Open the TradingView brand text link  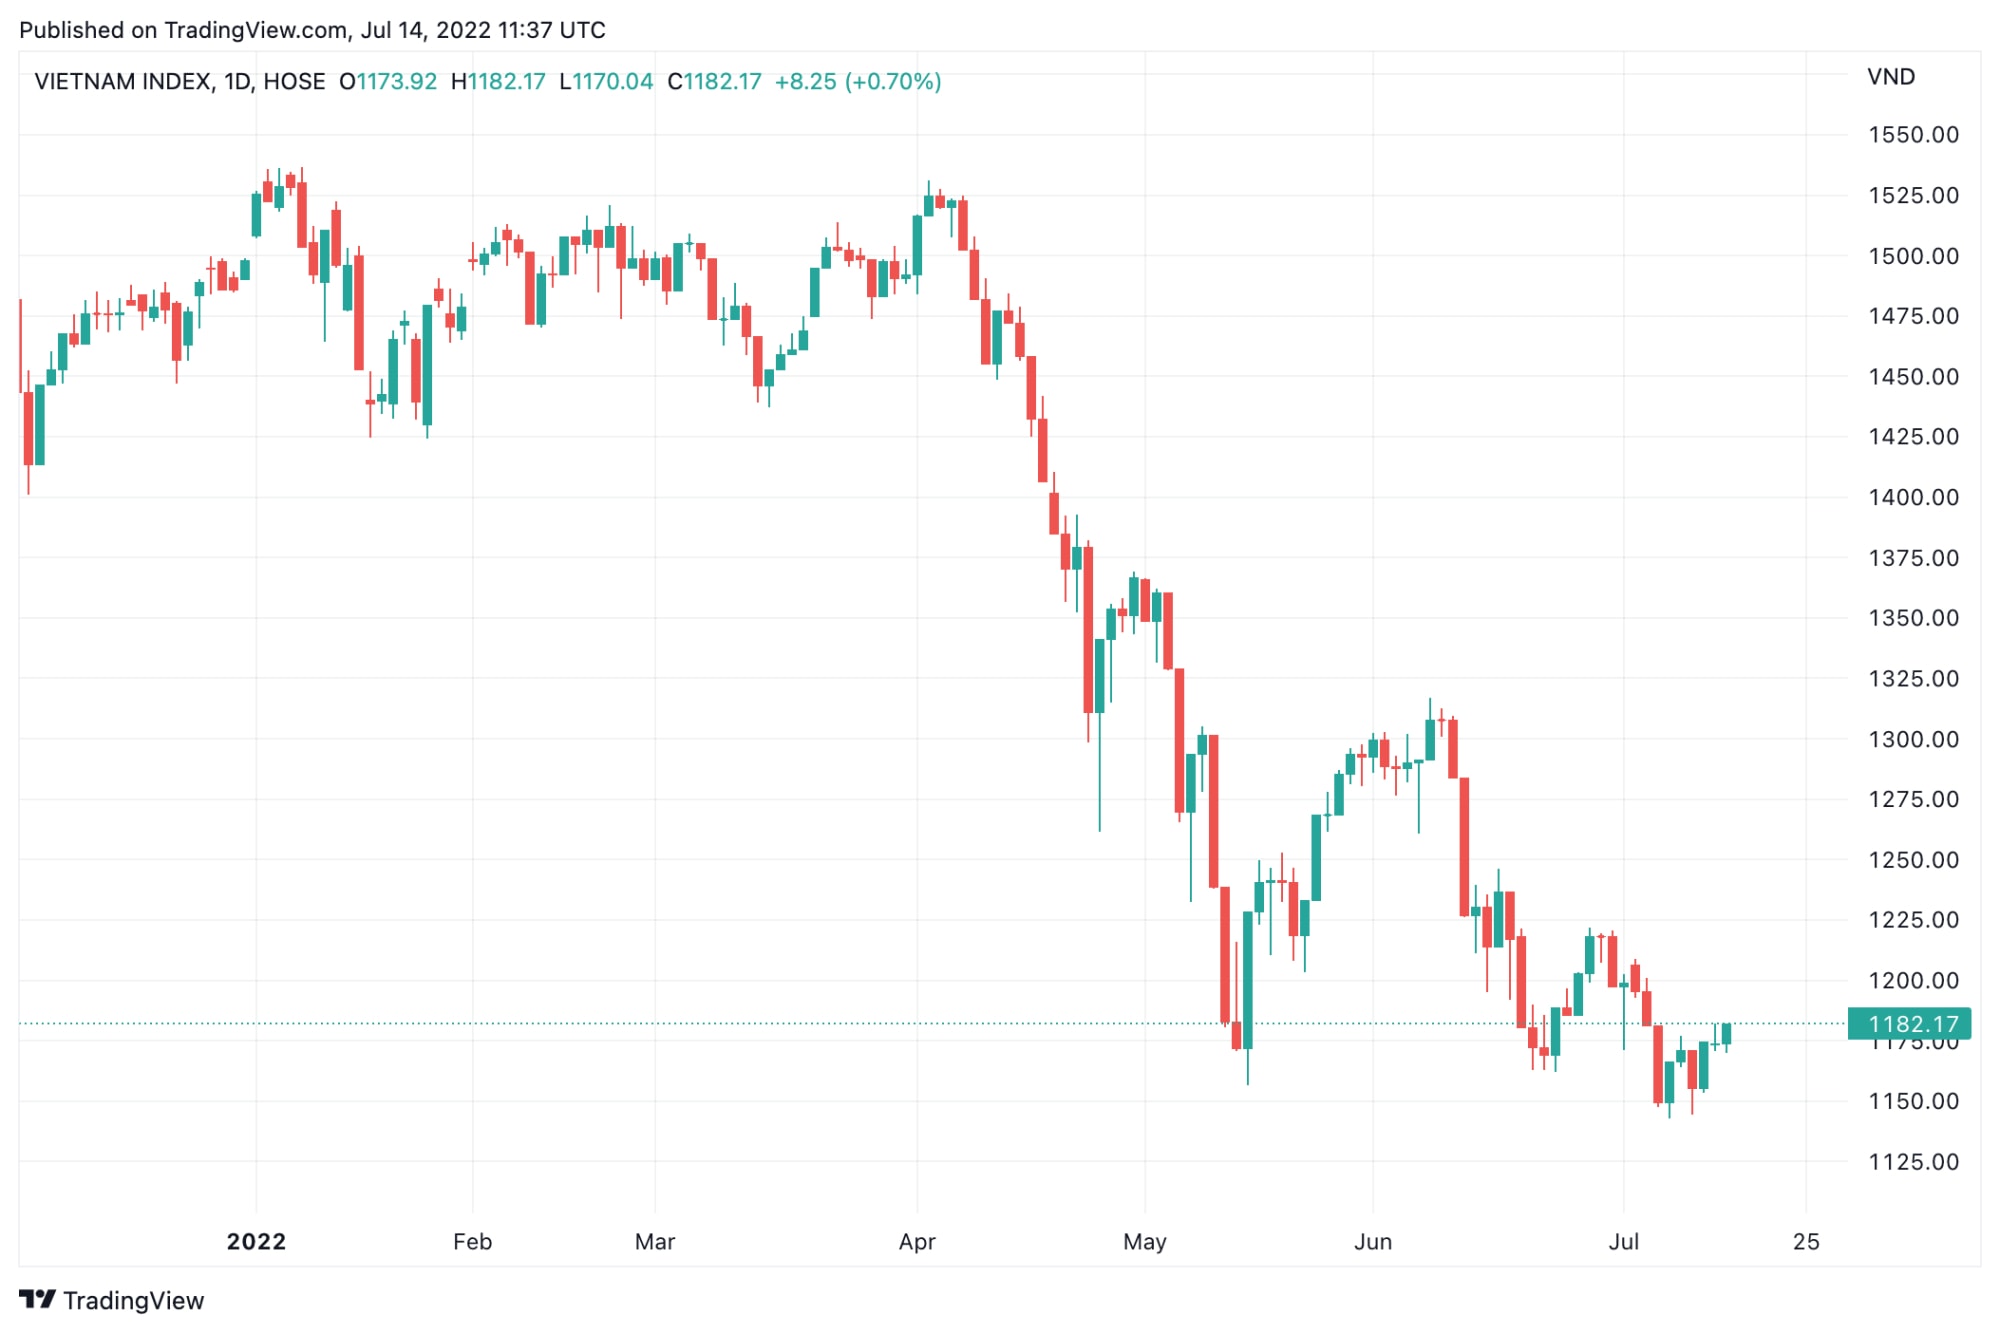pyautogui.click(x=133, y=1300)
